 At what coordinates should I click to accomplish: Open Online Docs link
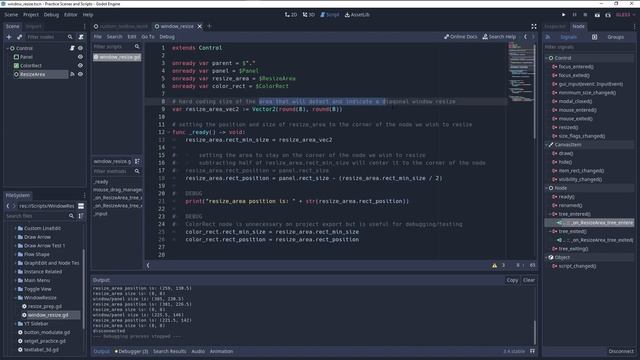(x=460, y=37)
